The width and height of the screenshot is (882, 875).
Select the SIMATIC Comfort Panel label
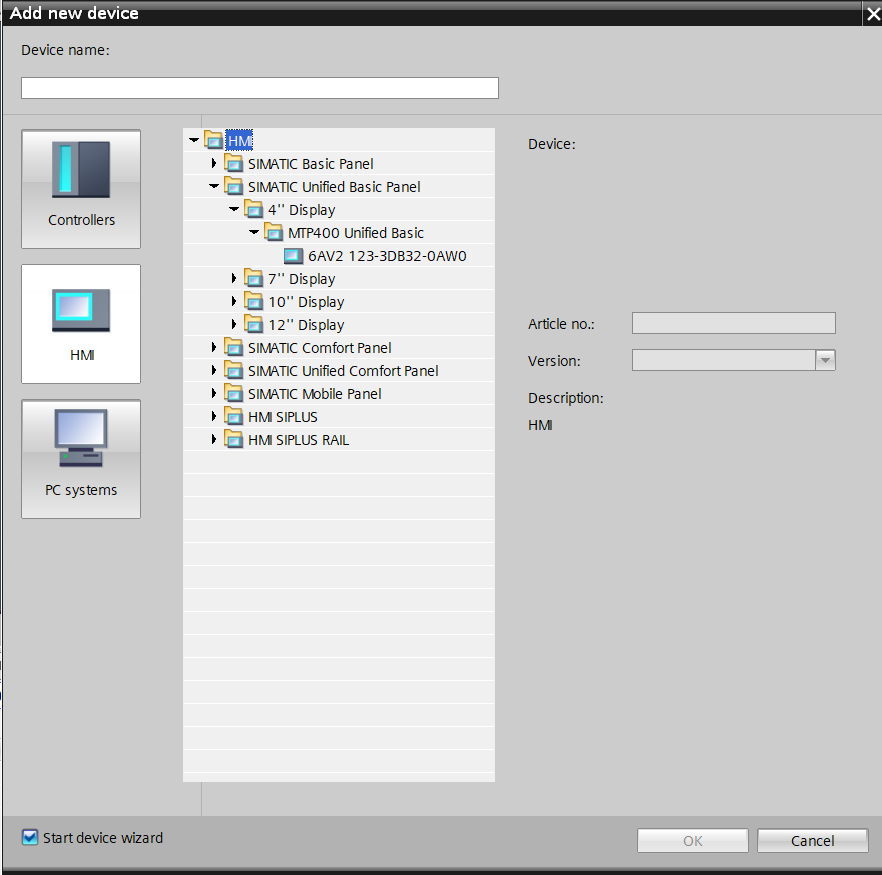(x=320, y=348)
